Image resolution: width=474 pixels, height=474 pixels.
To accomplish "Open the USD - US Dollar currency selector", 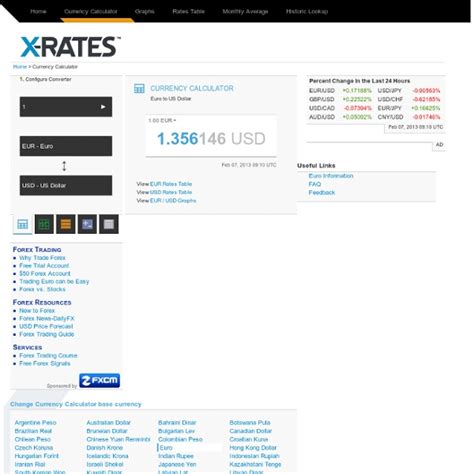I will coord(66,185).
